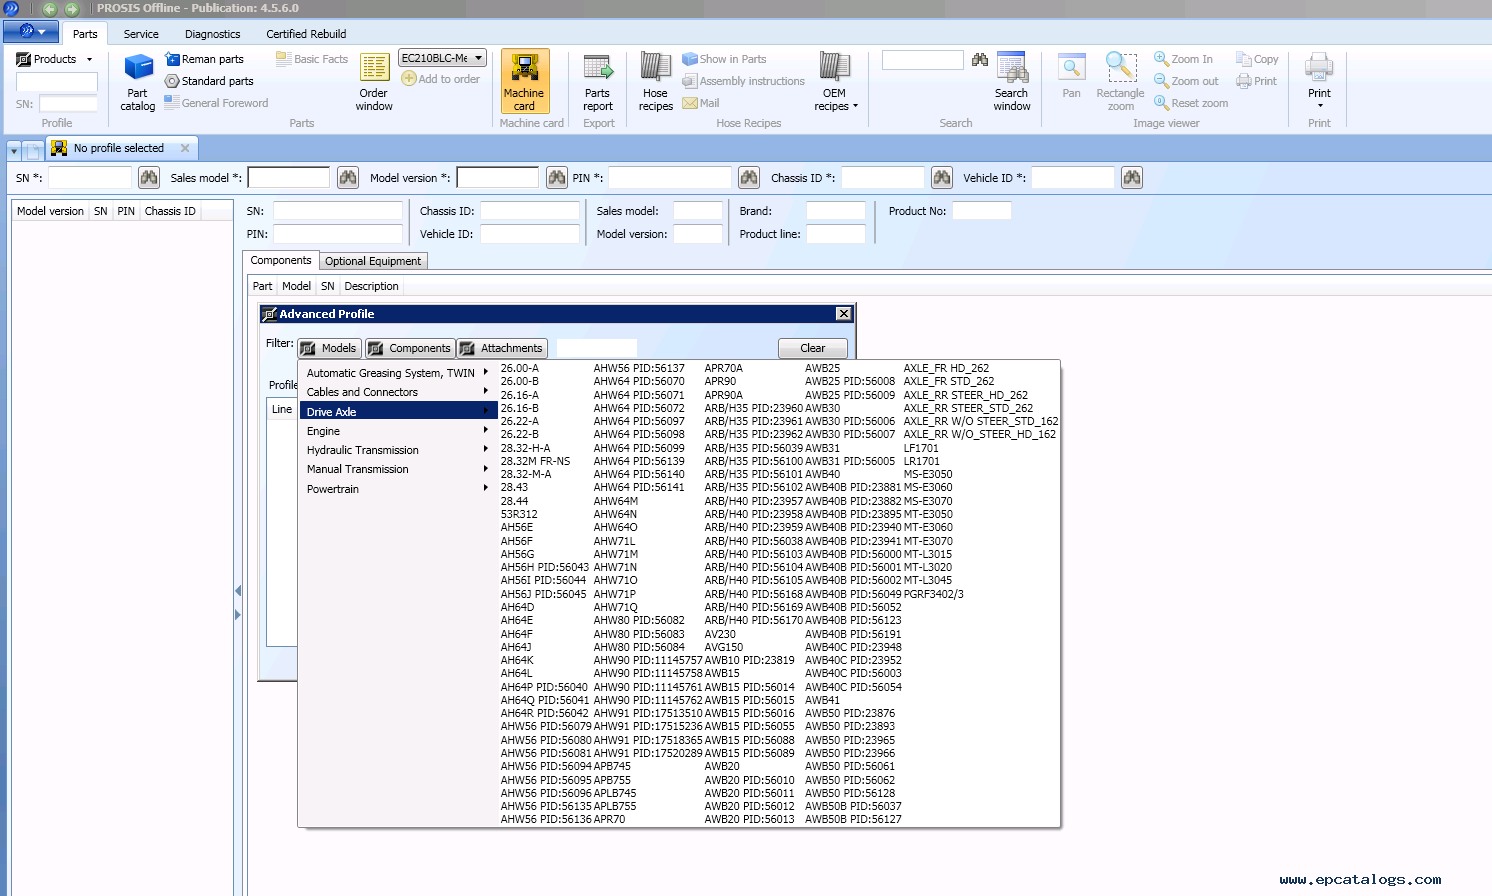Image resolution: width=1492 pixels, height=896 pixels.
Task: Select the Pan tool
Action: pyautogui.click(x=1071, y=76)
